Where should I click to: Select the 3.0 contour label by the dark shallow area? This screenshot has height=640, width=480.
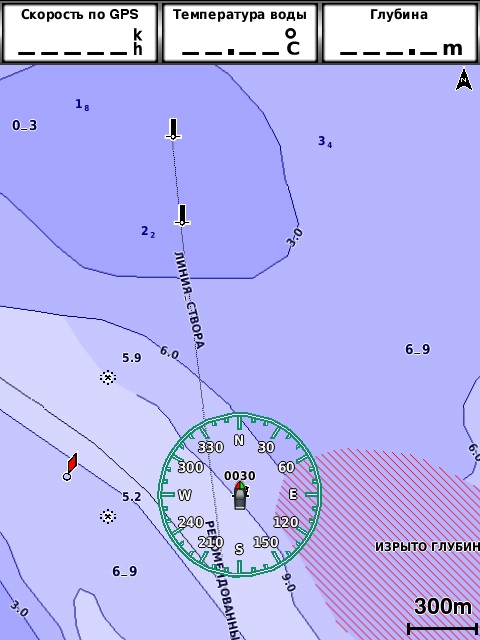pos(295,238)
